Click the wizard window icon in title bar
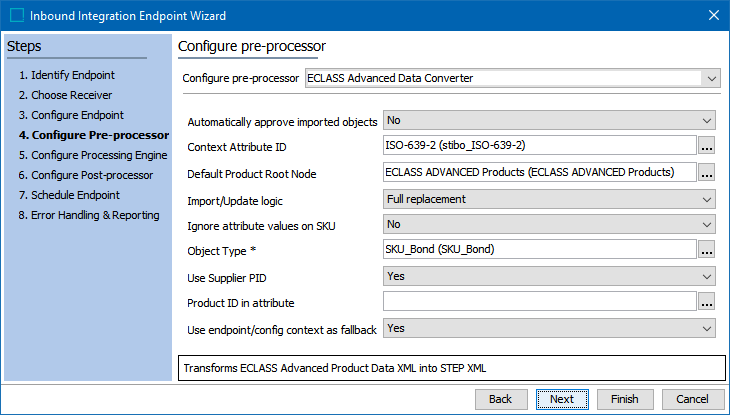730x415 pixels. (17, 15)
